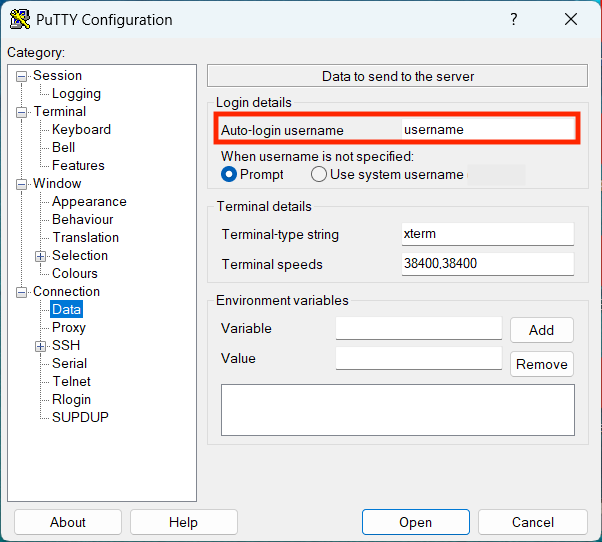The width and height of the screenshot is (602, 542).
Task: Open the Keyboard category
Action: pos(81,129)
